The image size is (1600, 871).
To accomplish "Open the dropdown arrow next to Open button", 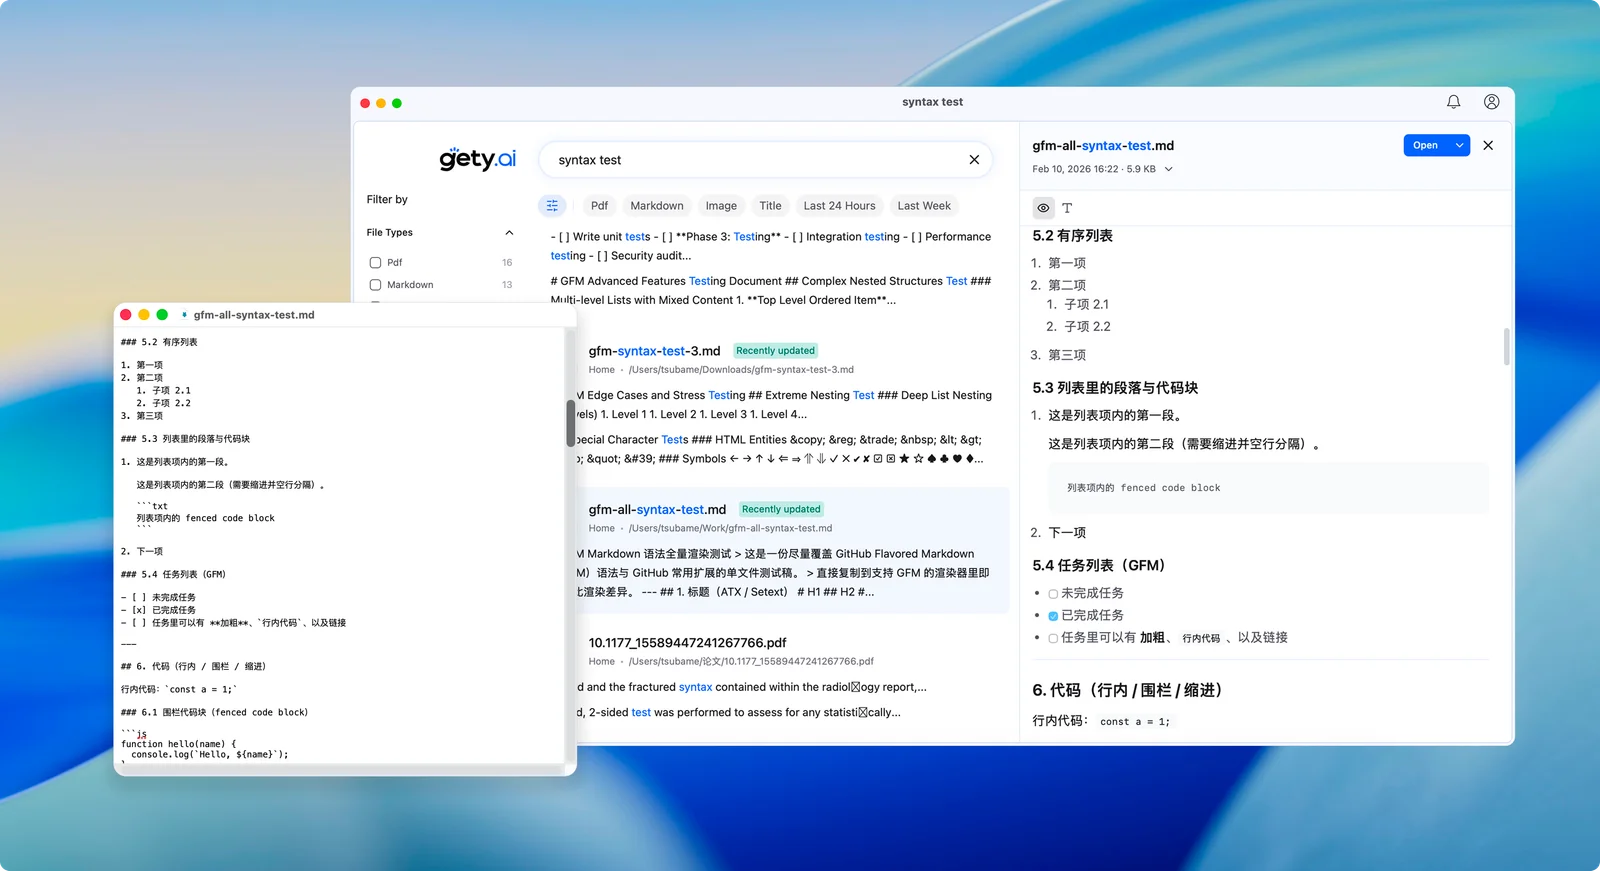I will coord(1460,145).
